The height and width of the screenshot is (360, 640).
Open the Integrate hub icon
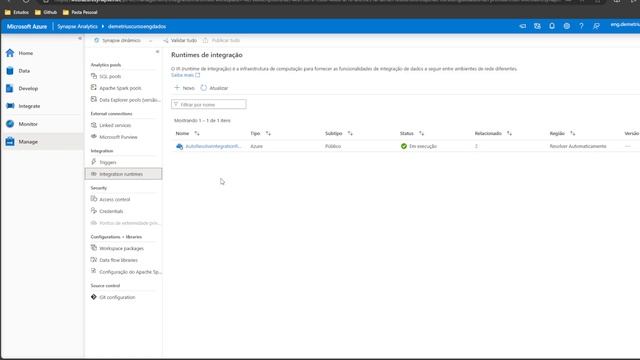10,106
